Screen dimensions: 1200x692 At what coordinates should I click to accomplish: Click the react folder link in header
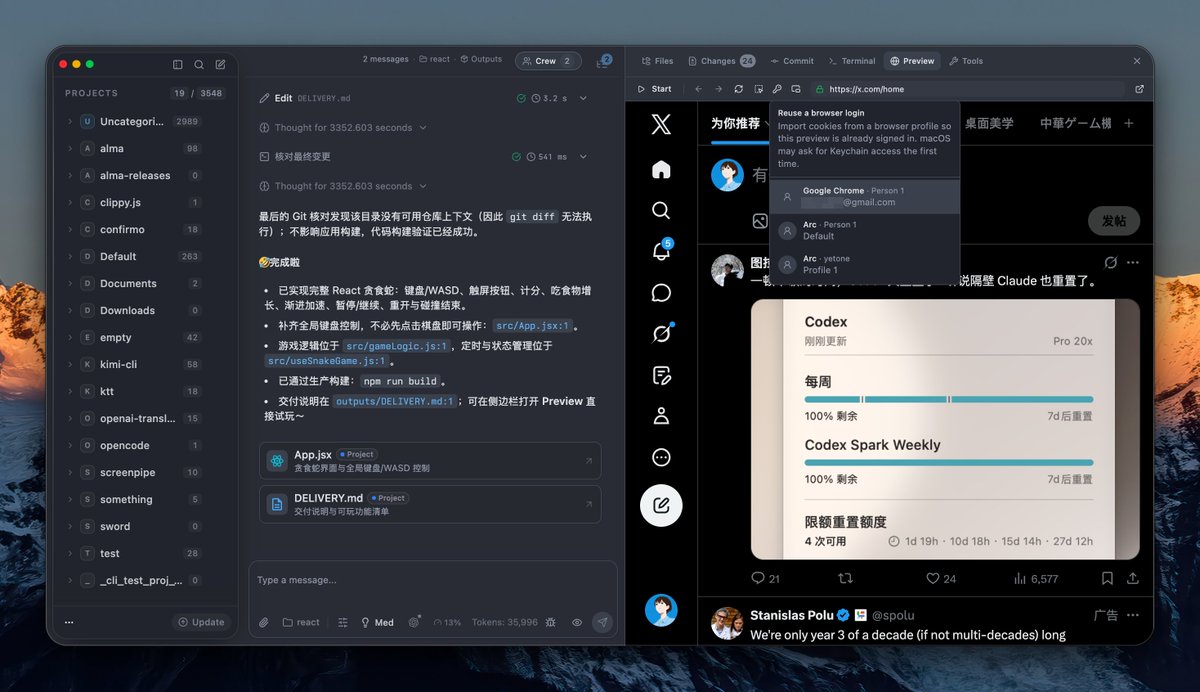435,59
